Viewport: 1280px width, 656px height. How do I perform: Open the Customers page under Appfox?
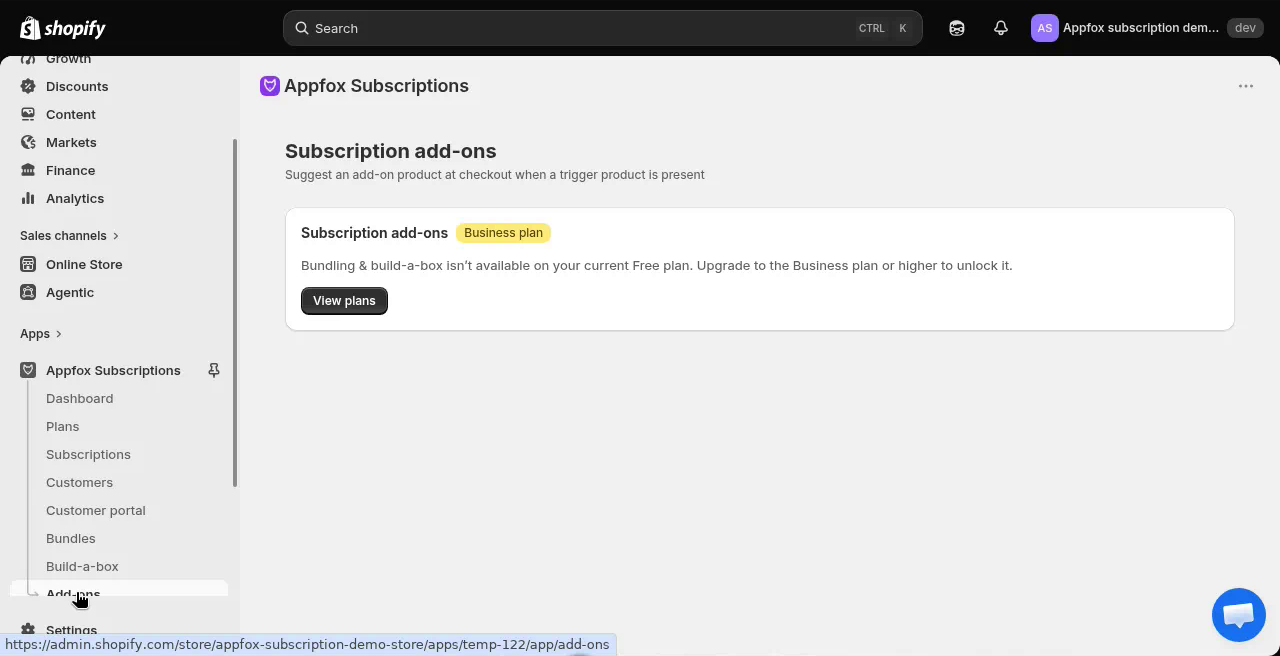pos(79,482)
